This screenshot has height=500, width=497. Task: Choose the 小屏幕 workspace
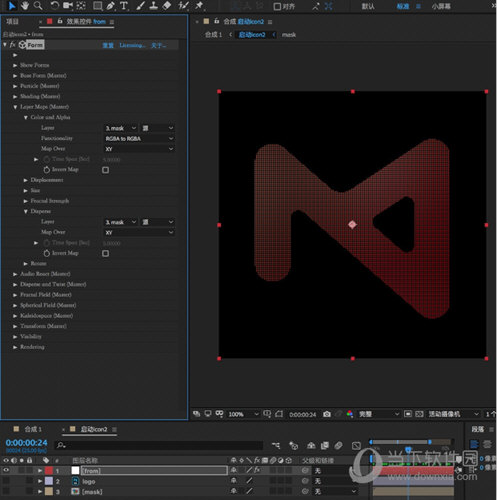point(441,6)
